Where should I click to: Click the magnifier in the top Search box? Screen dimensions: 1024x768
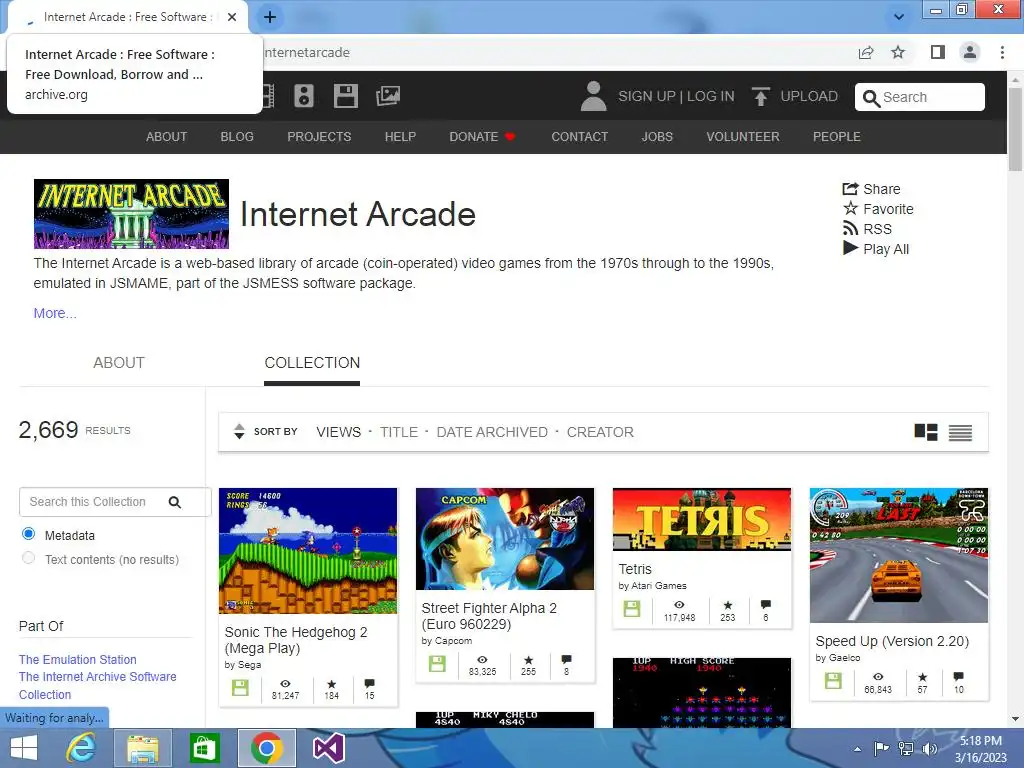point(871,98)
